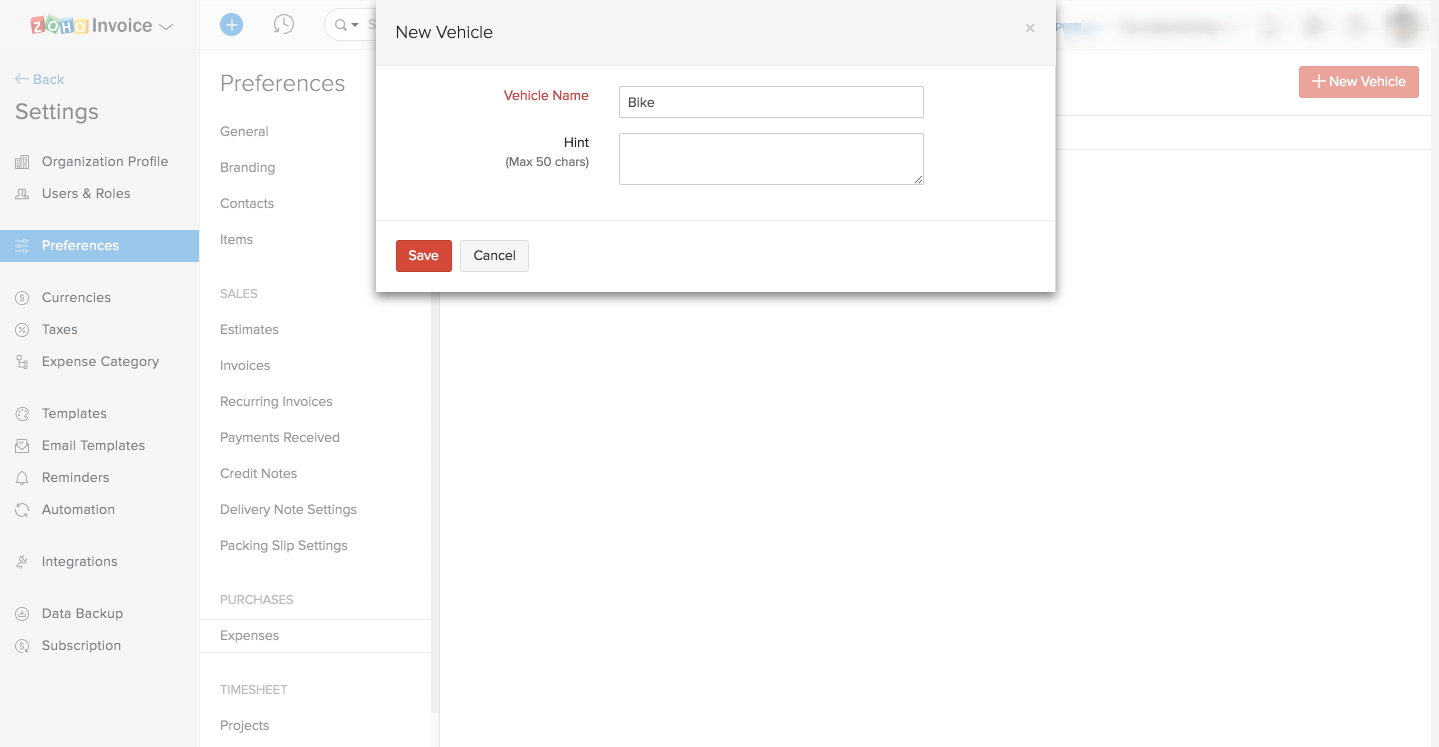Click the Organization Profile building icon
The image size is (1439, 747).
22,162
